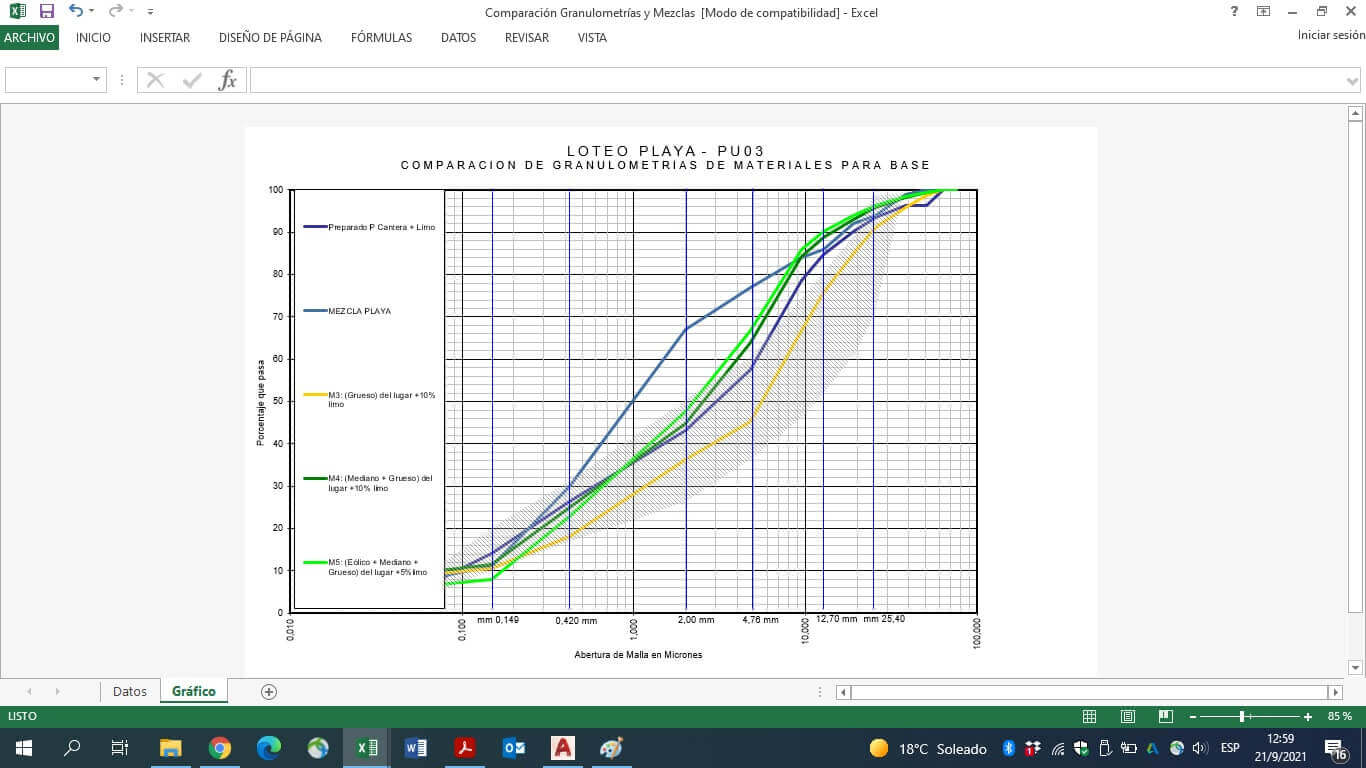Viewport: 1366px width, 768px height.
Task: Click the Iniciar sesión link
Action: click(1330, 35)
